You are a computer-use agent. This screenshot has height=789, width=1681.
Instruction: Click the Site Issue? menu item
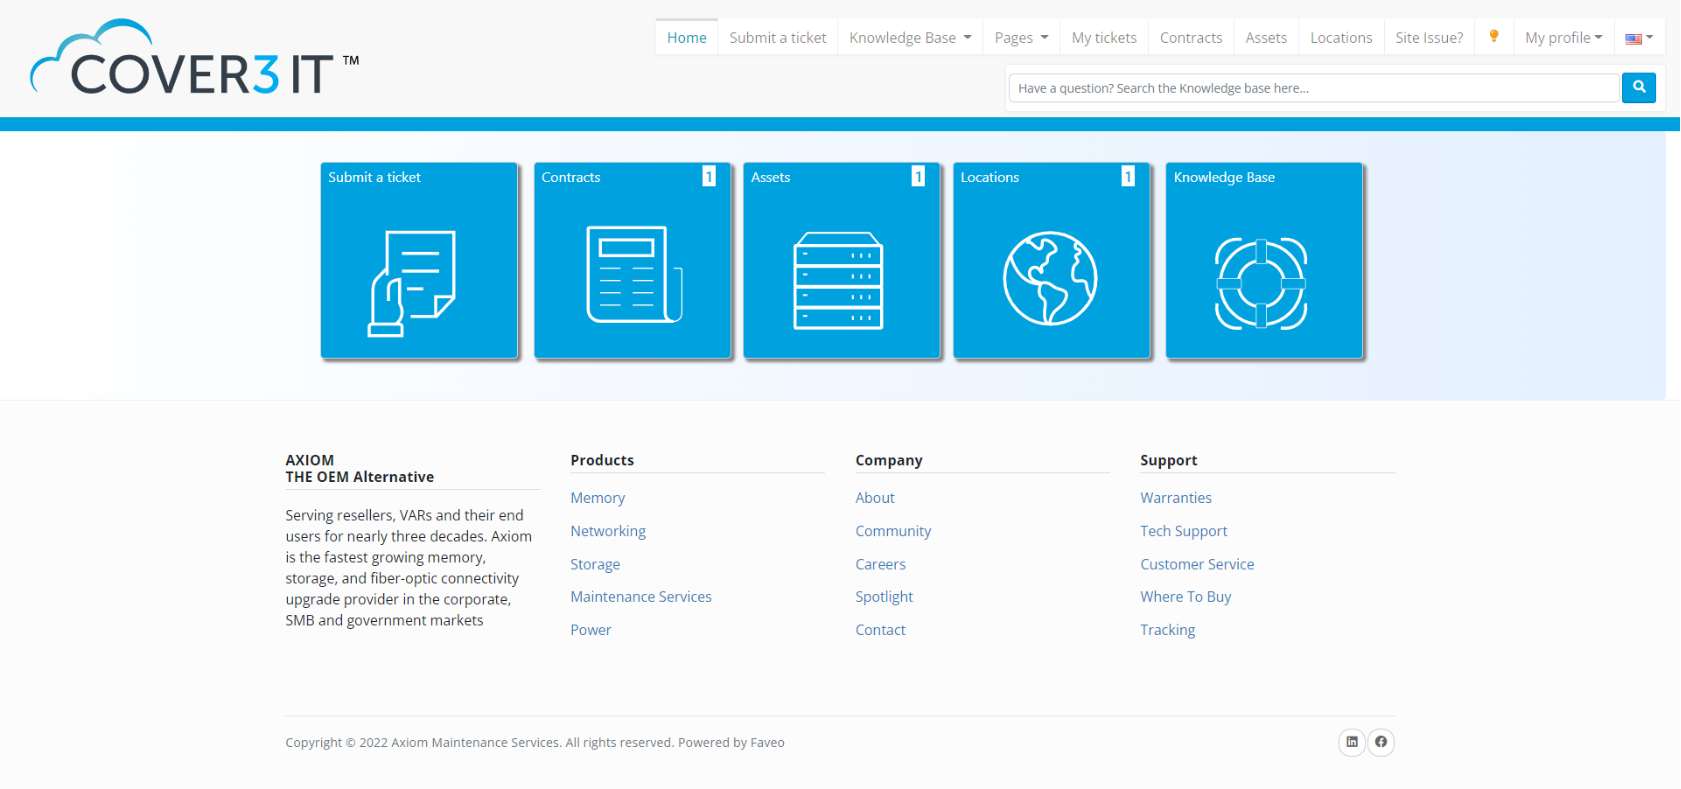tap(1429, 38)
